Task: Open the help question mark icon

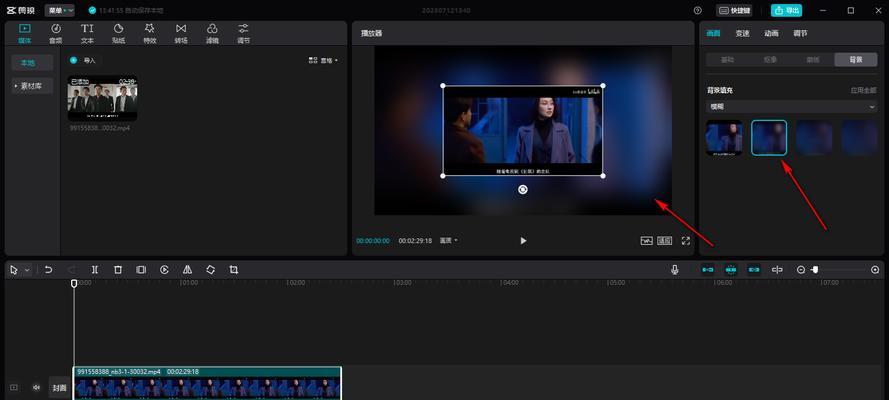Action: click(697, 10)
